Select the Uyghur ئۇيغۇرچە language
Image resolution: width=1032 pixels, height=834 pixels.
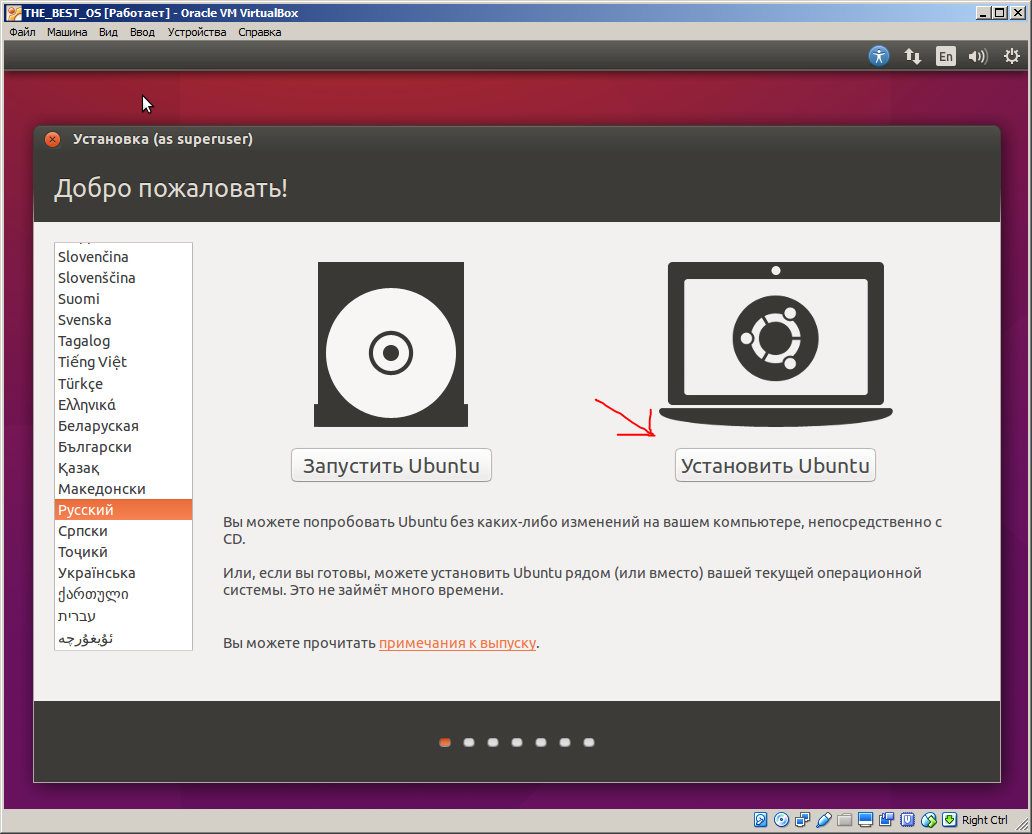pyautogui.click(x=123, y=638)
